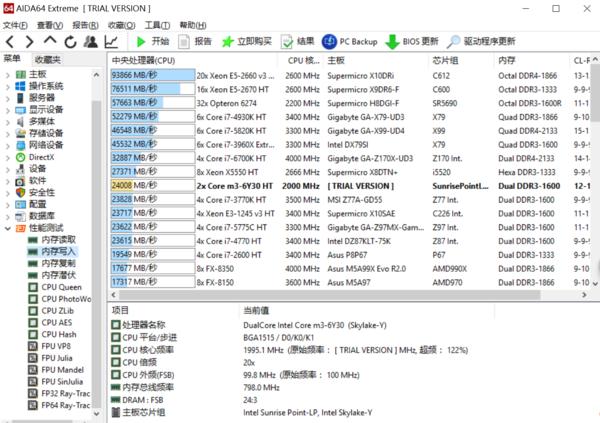Select the 8x FX-8350 result row
This screenshot has width=600, height=423.
(350, 269)
